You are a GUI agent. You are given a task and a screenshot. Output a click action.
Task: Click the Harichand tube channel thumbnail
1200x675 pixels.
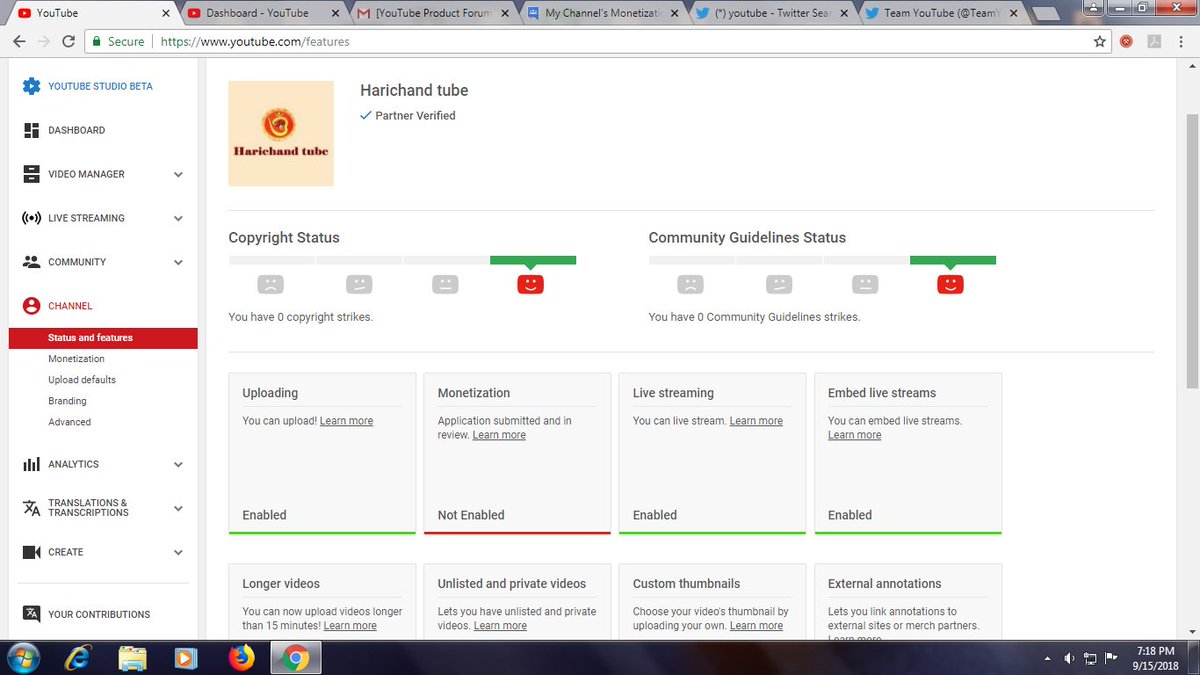pyautogui.click(x=281, y=134)
